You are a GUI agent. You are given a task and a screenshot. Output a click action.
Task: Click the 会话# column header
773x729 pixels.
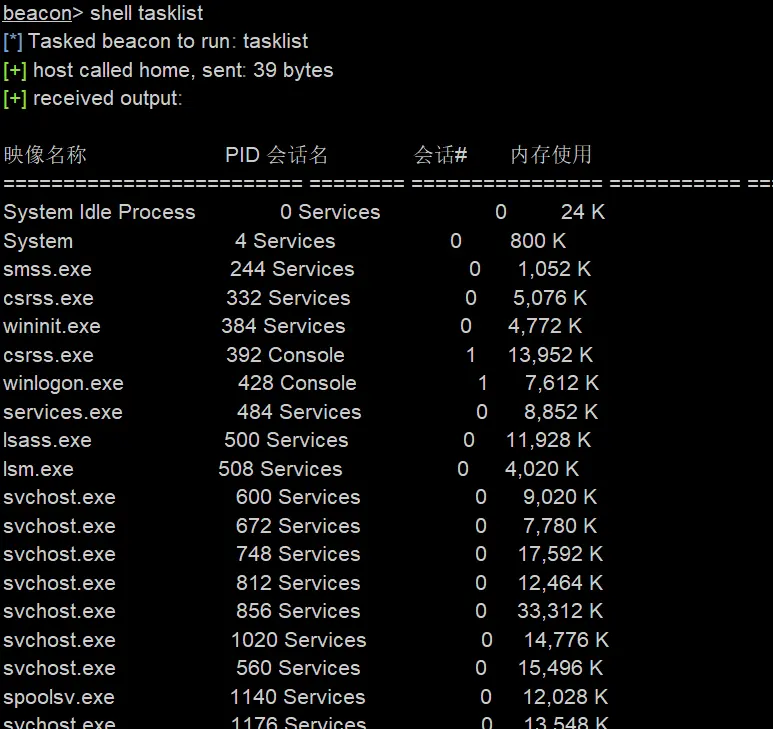(x=441, y=155)
